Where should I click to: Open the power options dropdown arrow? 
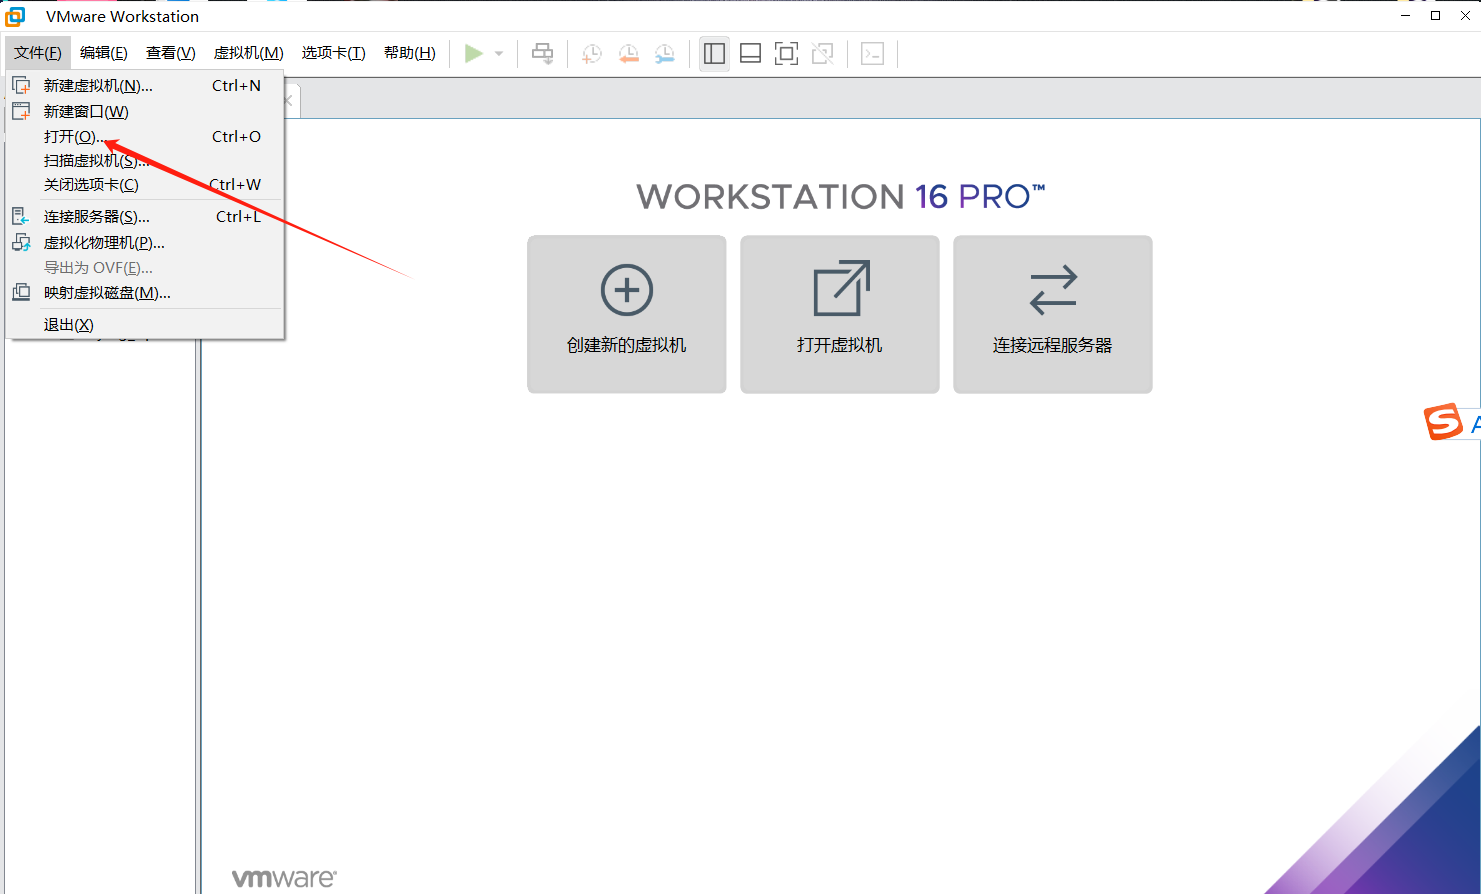[499, 54]
